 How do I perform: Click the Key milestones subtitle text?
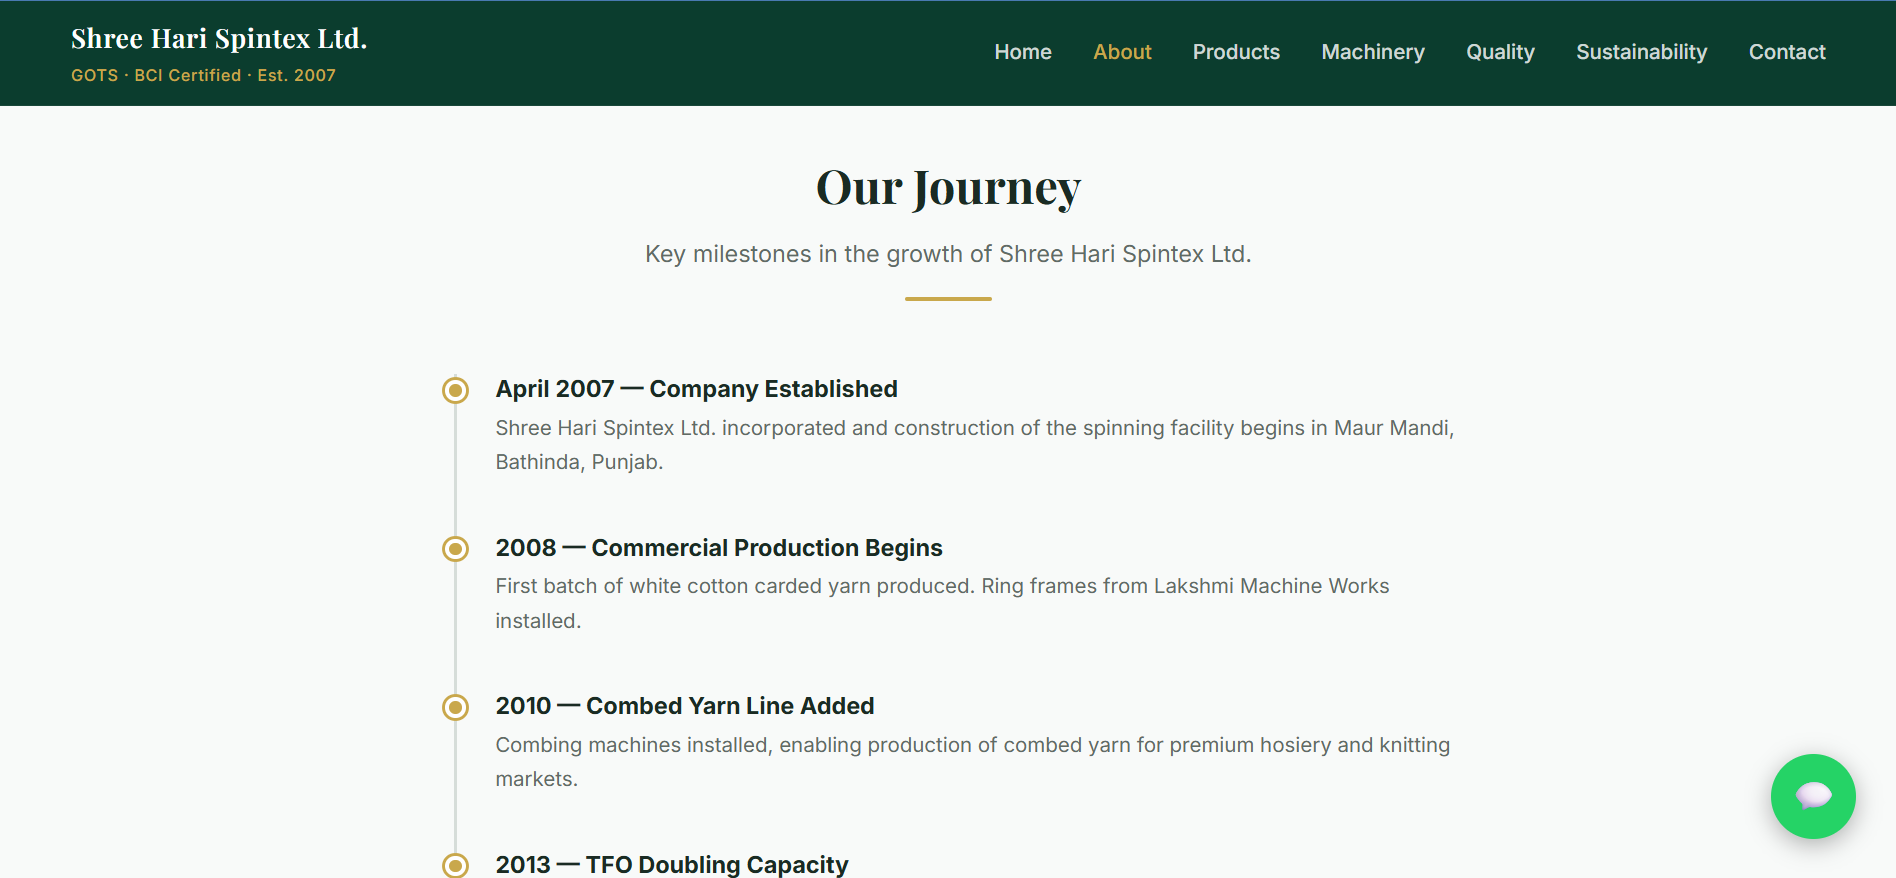click(x=948, y=254)
